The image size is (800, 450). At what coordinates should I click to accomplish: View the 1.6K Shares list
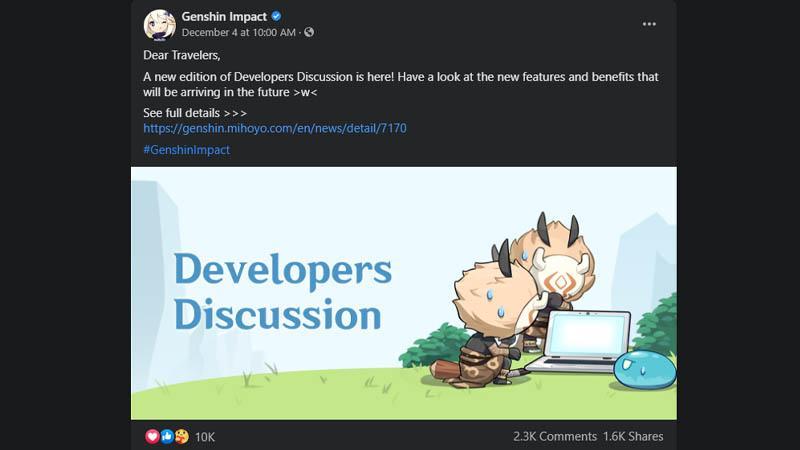[633, 436]
